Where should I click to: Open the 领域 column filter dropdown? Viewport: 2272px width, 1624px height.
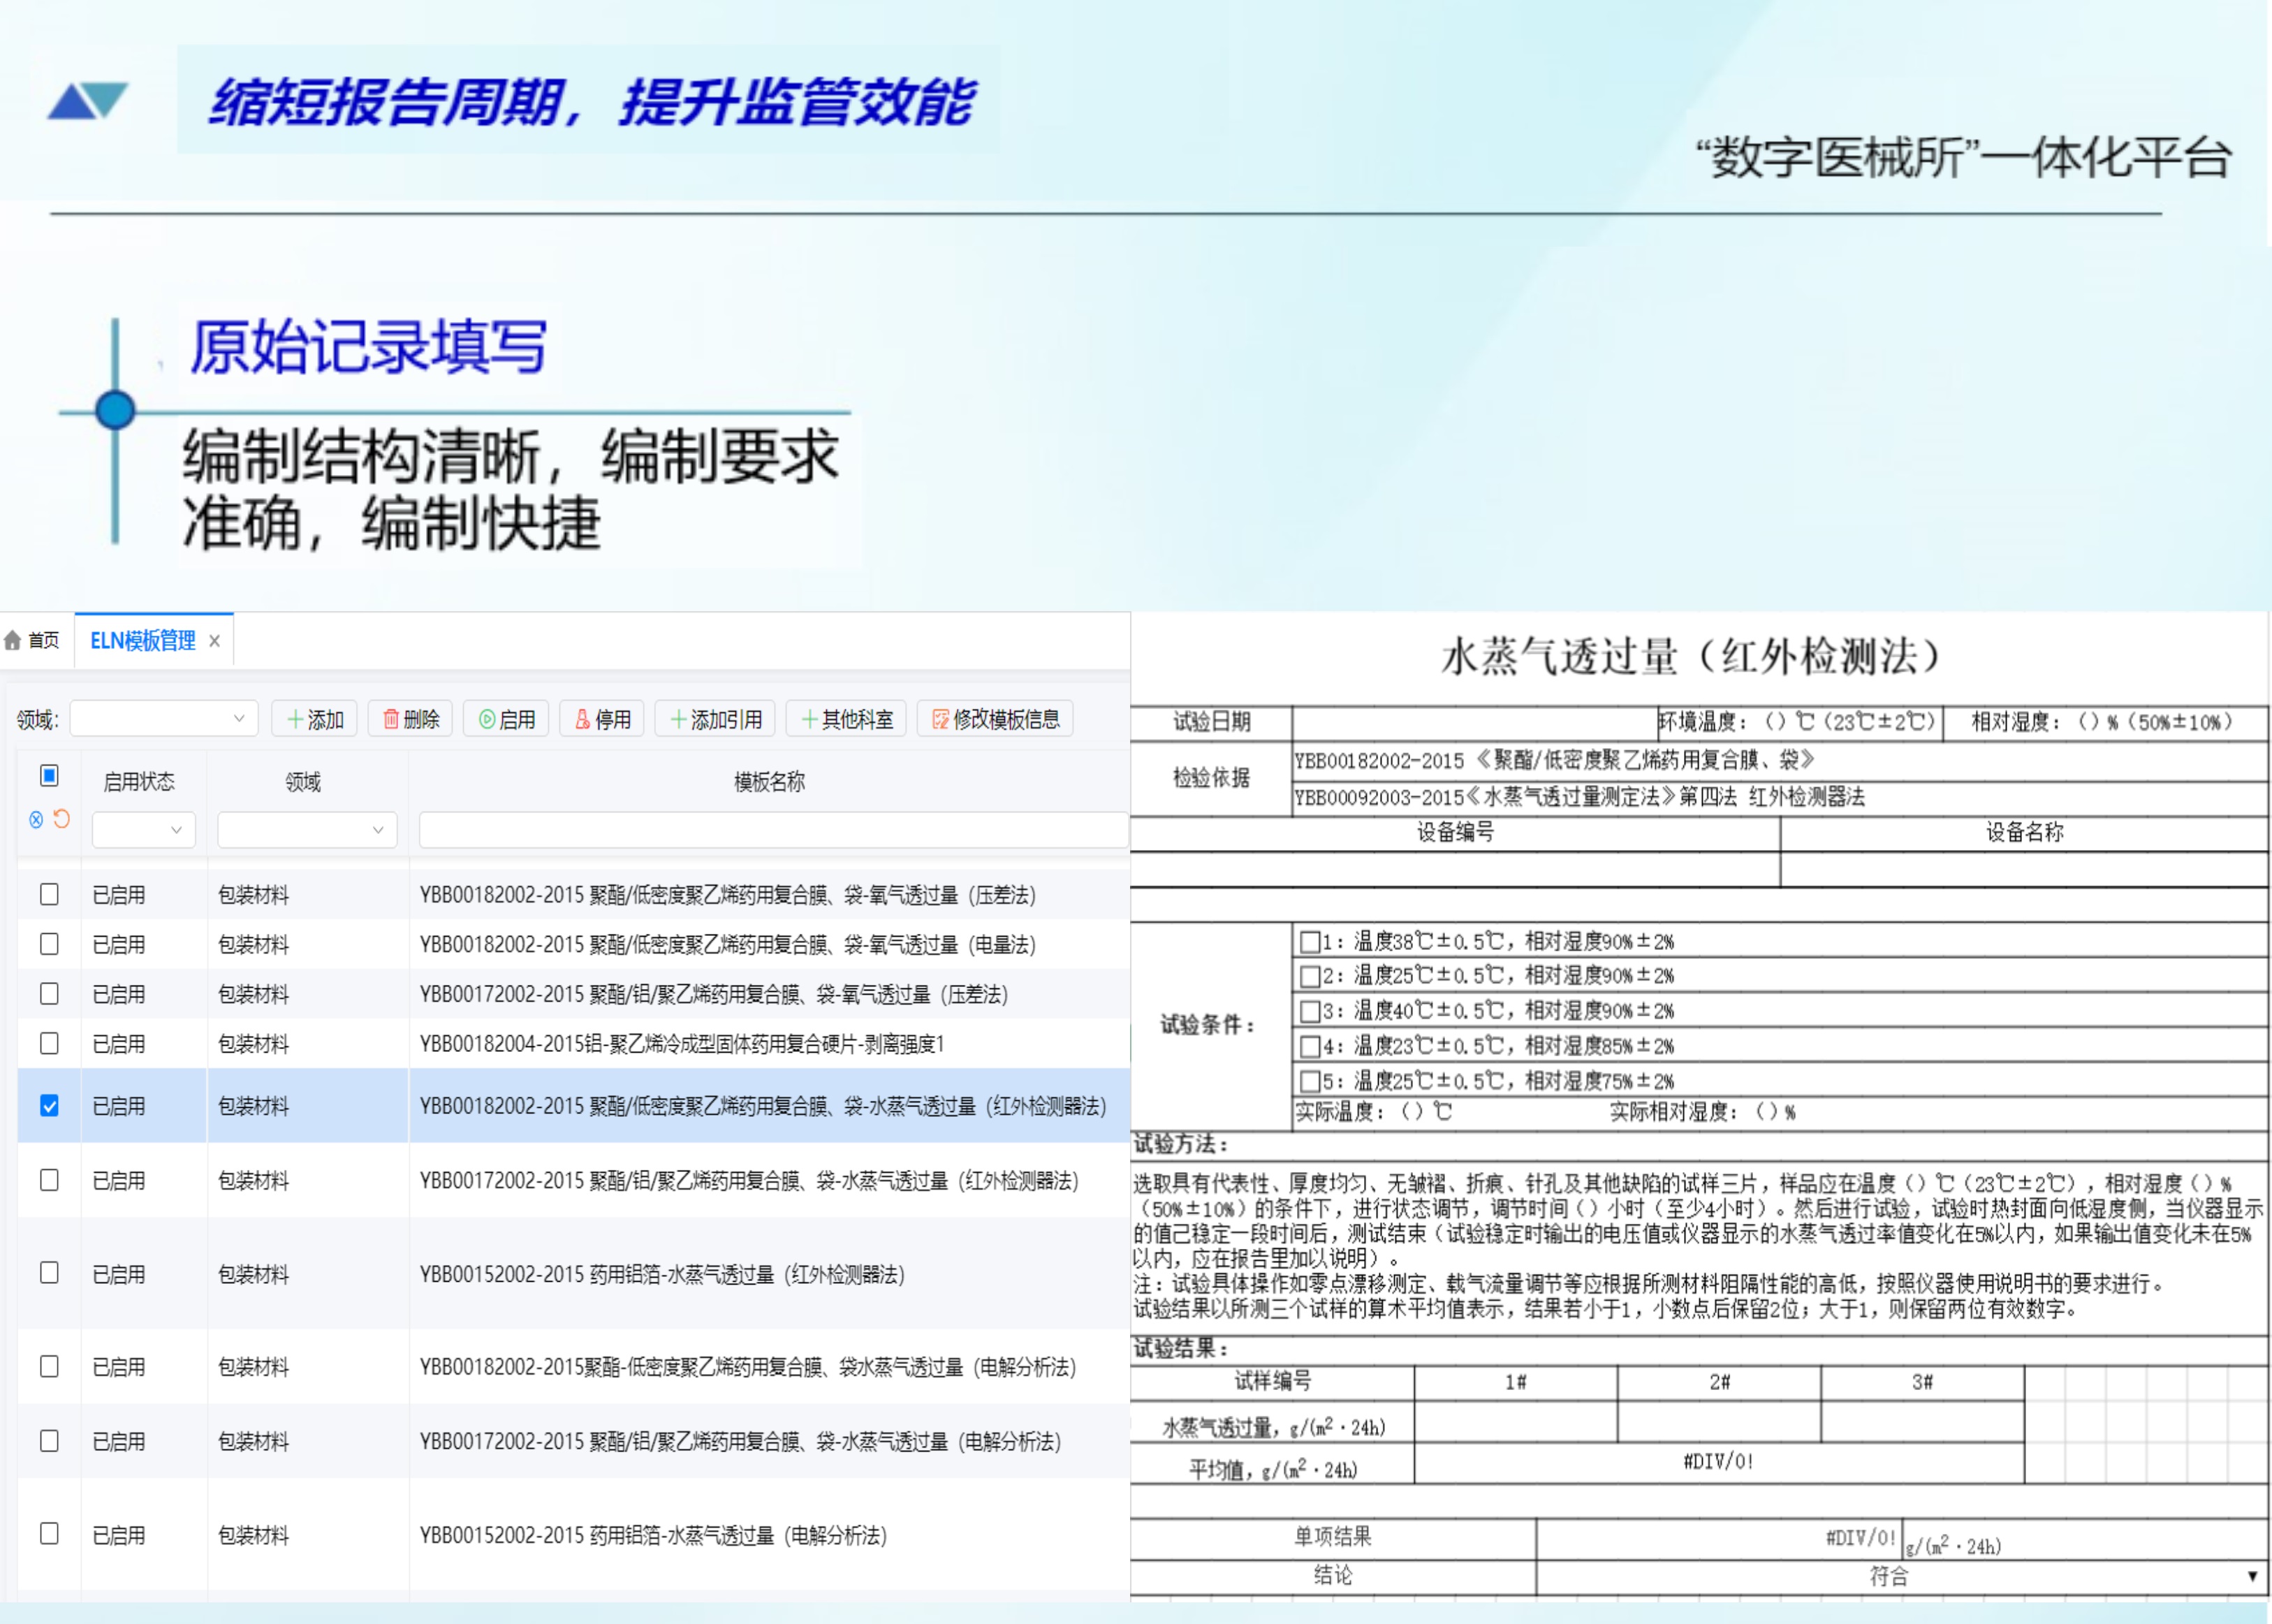[307, 830]
